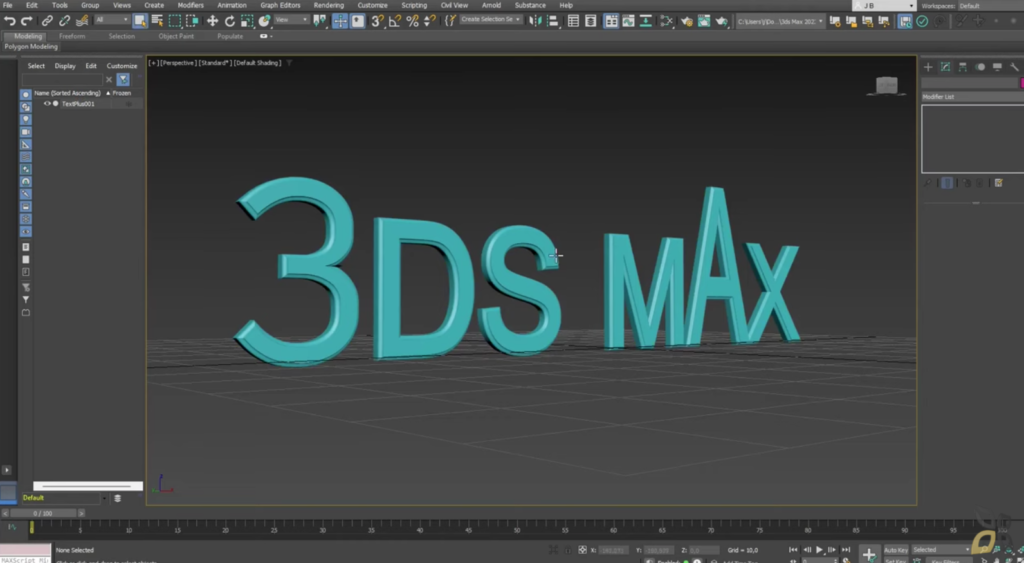Click the [Default Shading] viewport label
This screenshot has width=1024, height=563.
pos(257,63)
